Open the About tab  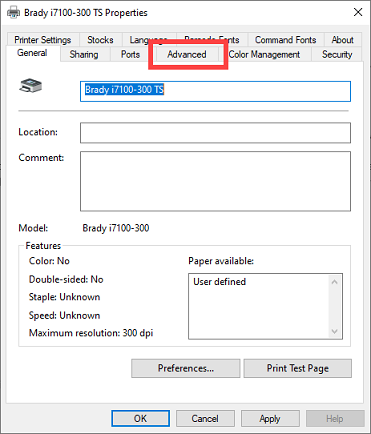click(x=343, y=40)
